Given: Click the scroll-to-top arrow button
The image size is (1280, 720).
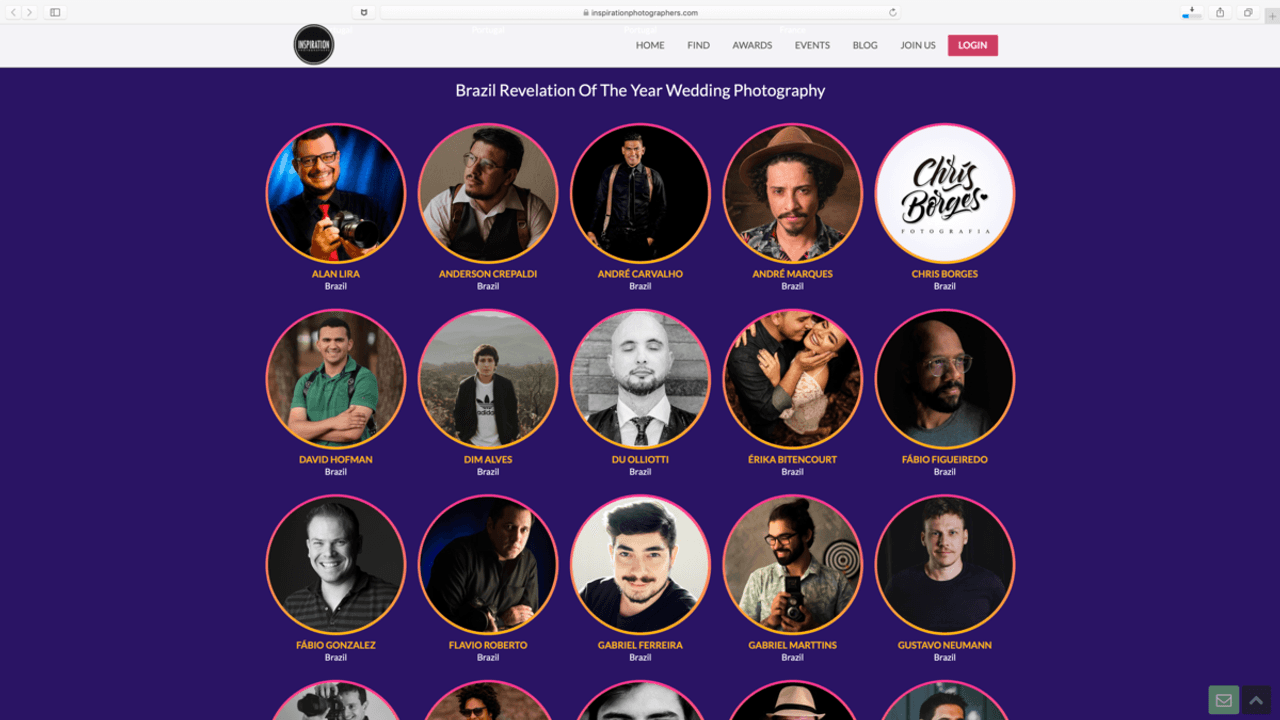Looking at the screenshot, I should click(1256, 700).
